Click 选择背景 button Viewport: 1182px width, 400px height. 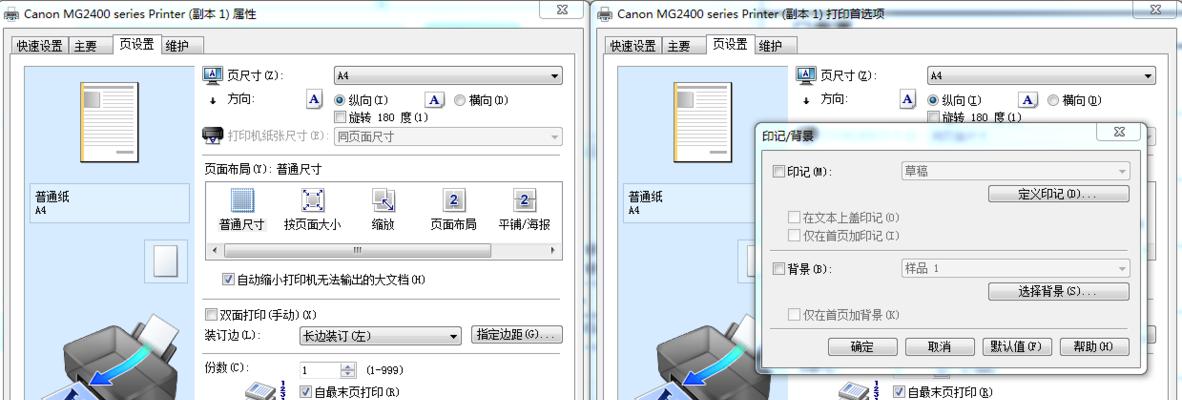[x=1058, y=292]
